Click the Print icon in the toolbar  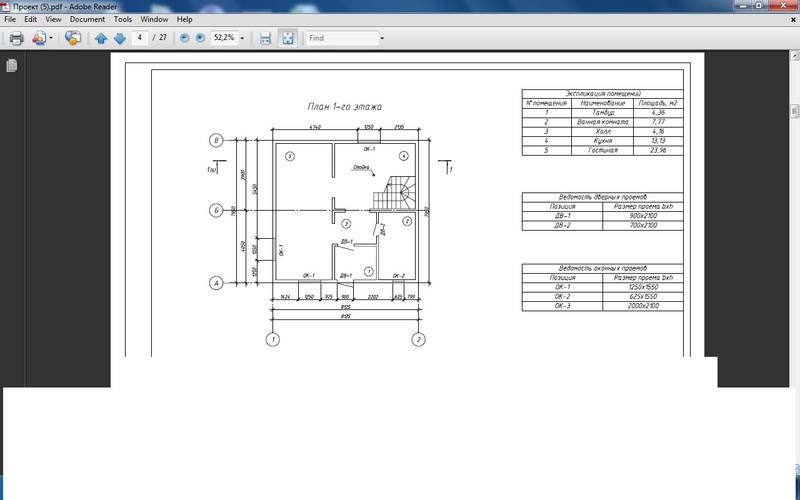pyautogui.click(x=16, y=38)
